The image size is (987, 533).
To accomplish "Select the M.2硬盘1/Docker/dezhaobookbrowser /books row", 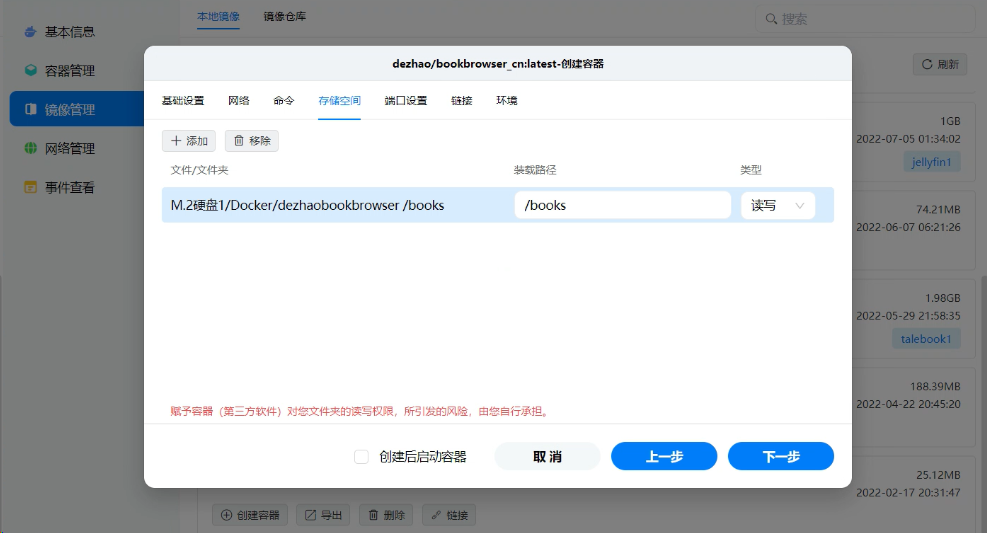I will click(x=497, y=205).
